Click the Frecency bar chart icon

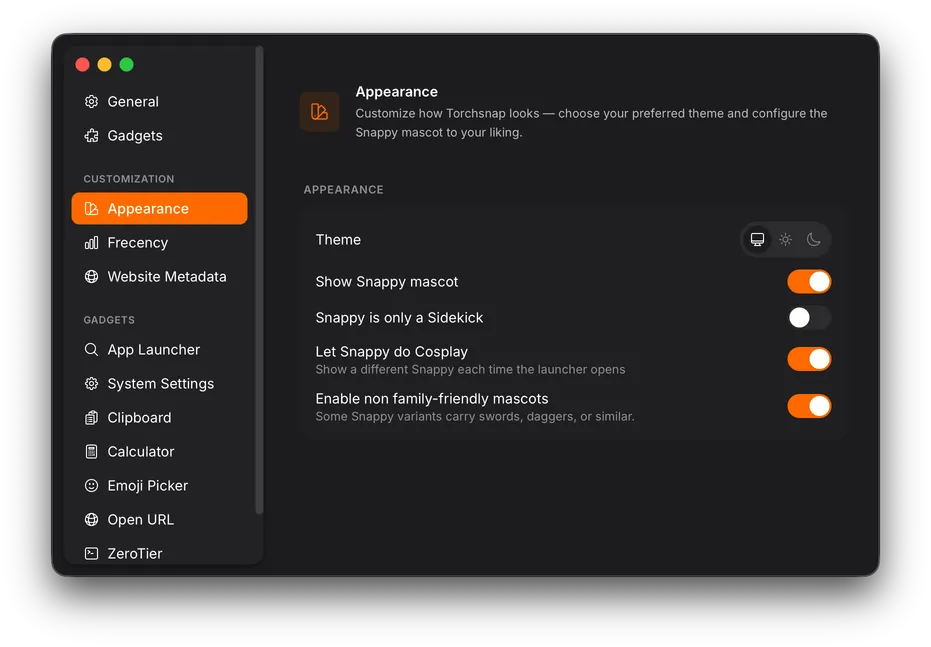[91, 242]
